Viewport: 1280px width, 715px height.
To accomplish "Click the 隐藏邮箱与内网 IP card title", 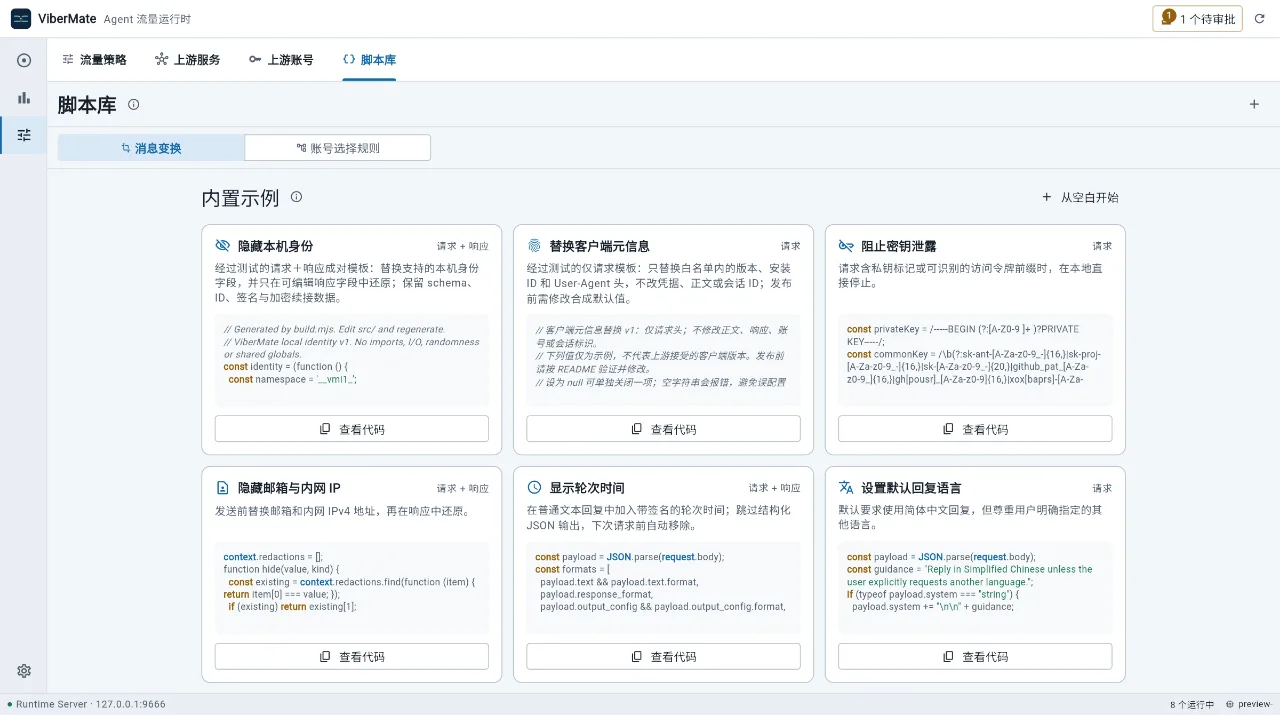I will 289,488.
